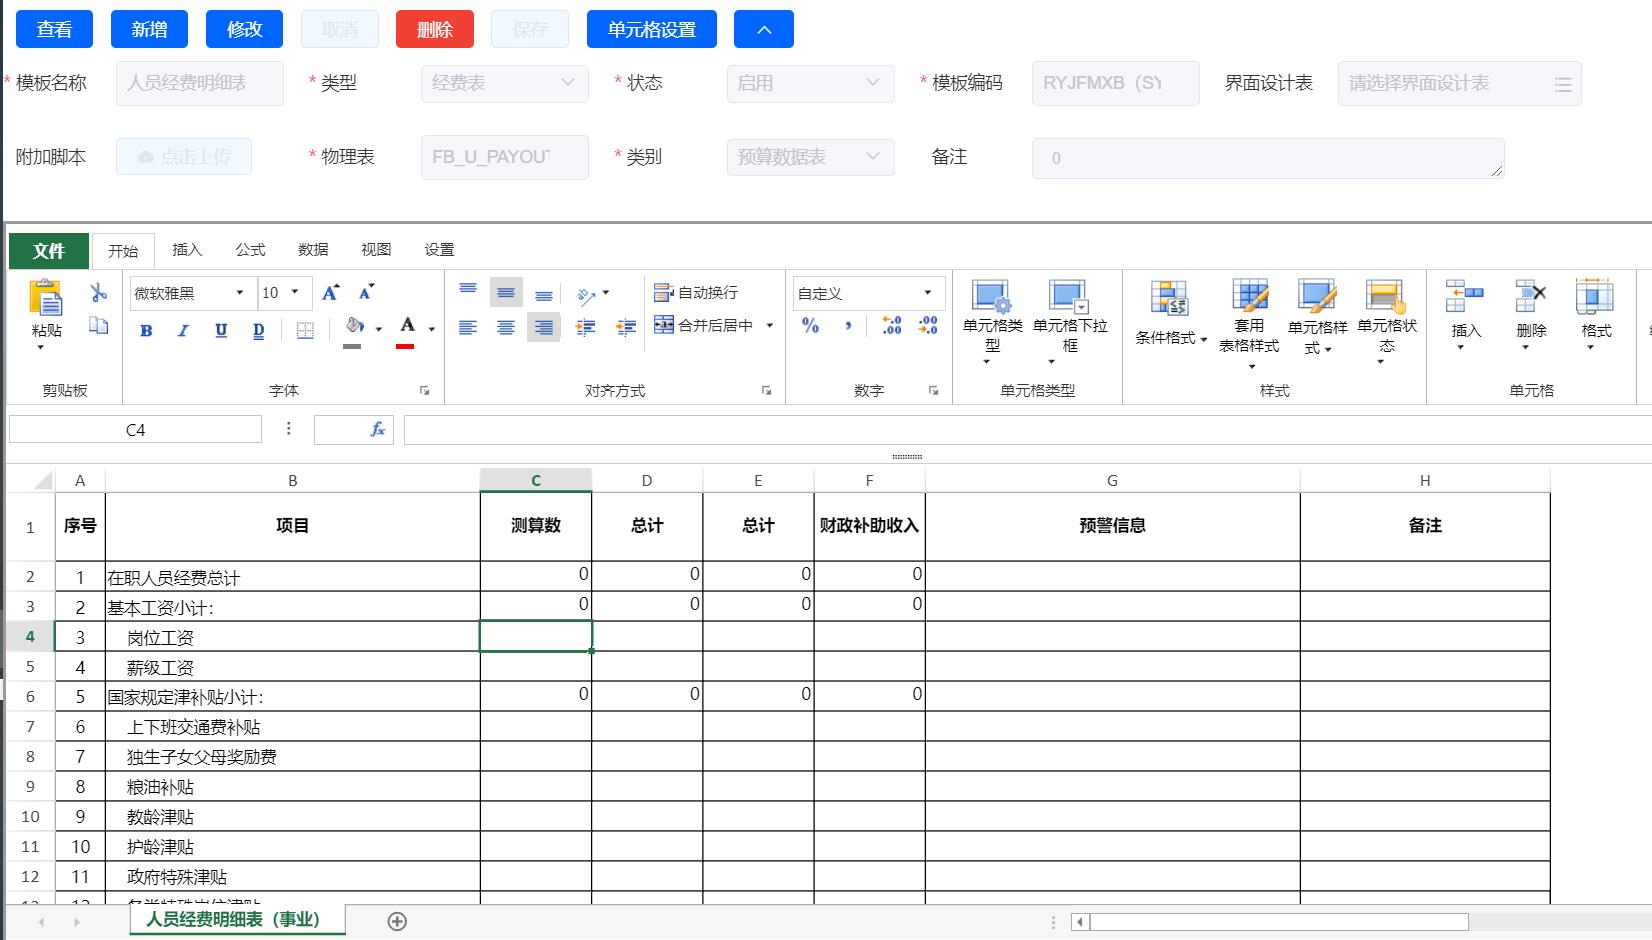Image resolution: width=1652 pixels, height=940 pixels.
Task: Click the C4 name box field
Action: [135, 429]
